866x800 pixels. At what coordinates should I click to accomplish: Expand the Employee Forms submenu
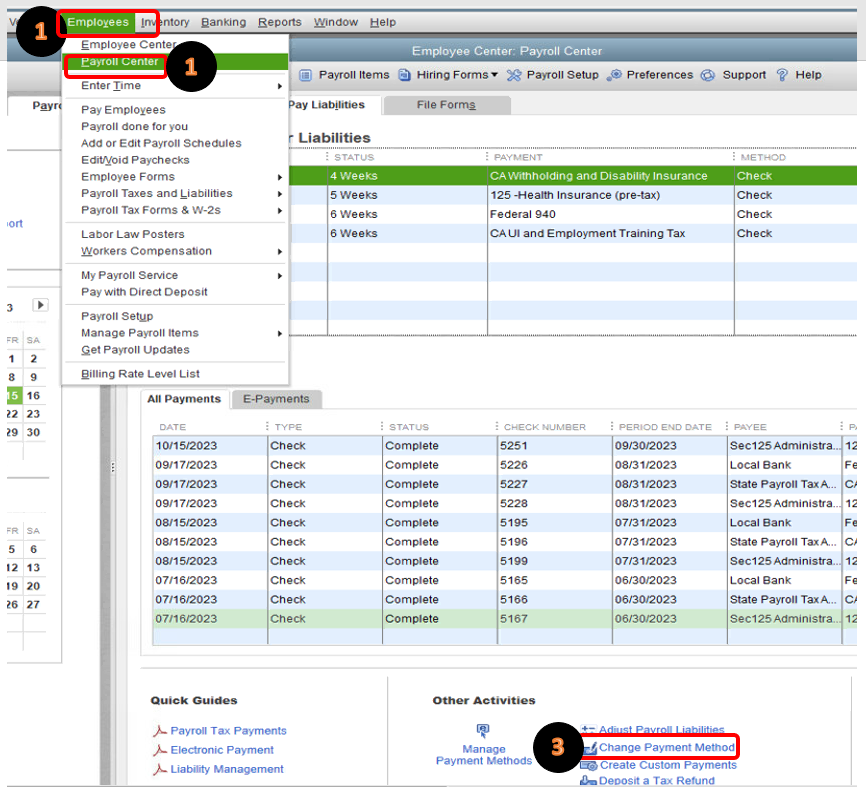[x=279, y=177]
